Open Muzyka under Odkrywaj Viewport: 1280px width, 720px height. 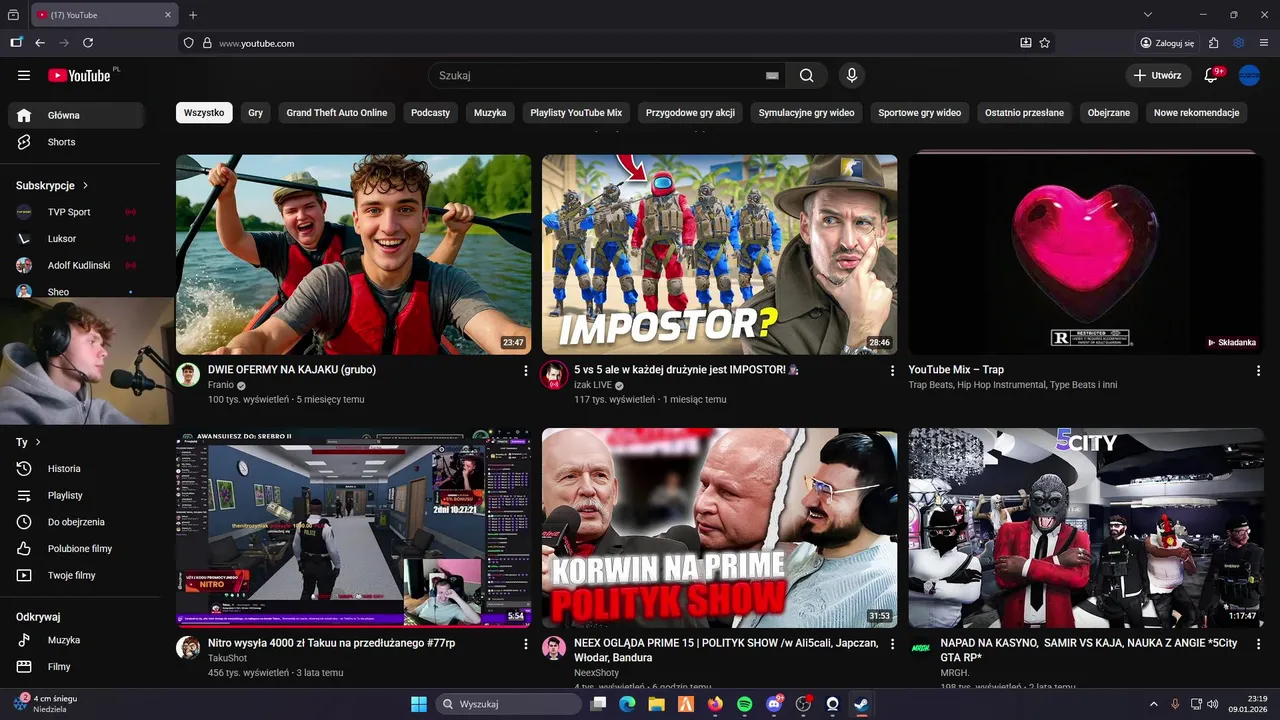[76, 640]
